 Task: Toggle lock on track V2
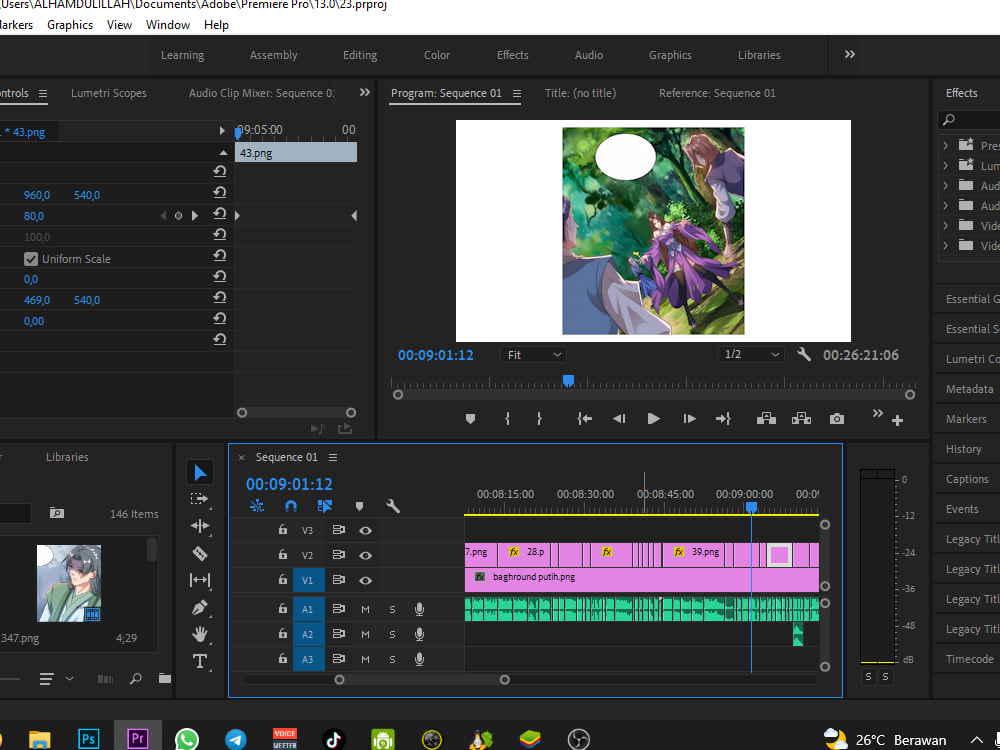(x=283, y=555)
